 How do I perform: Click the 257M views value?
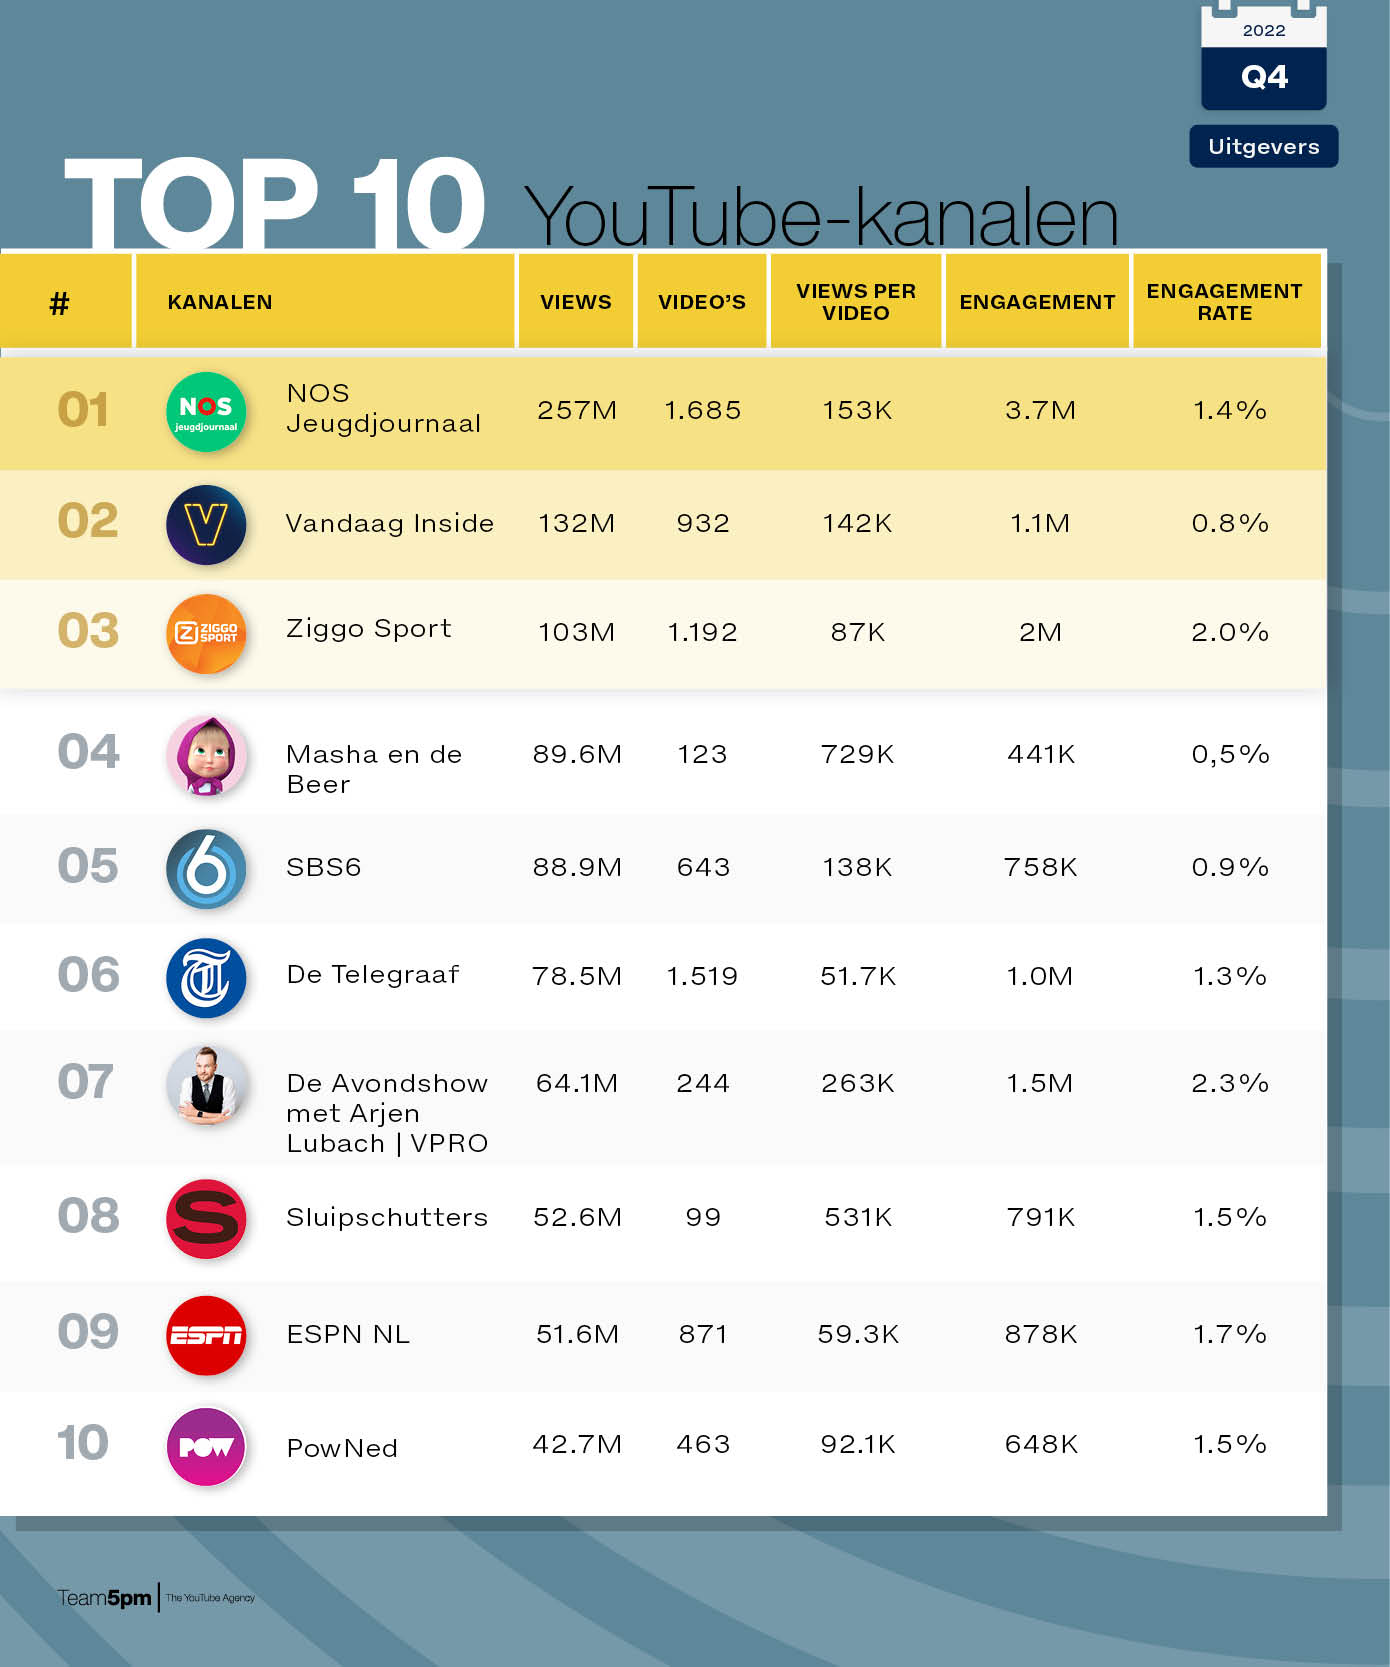(577, 410)
